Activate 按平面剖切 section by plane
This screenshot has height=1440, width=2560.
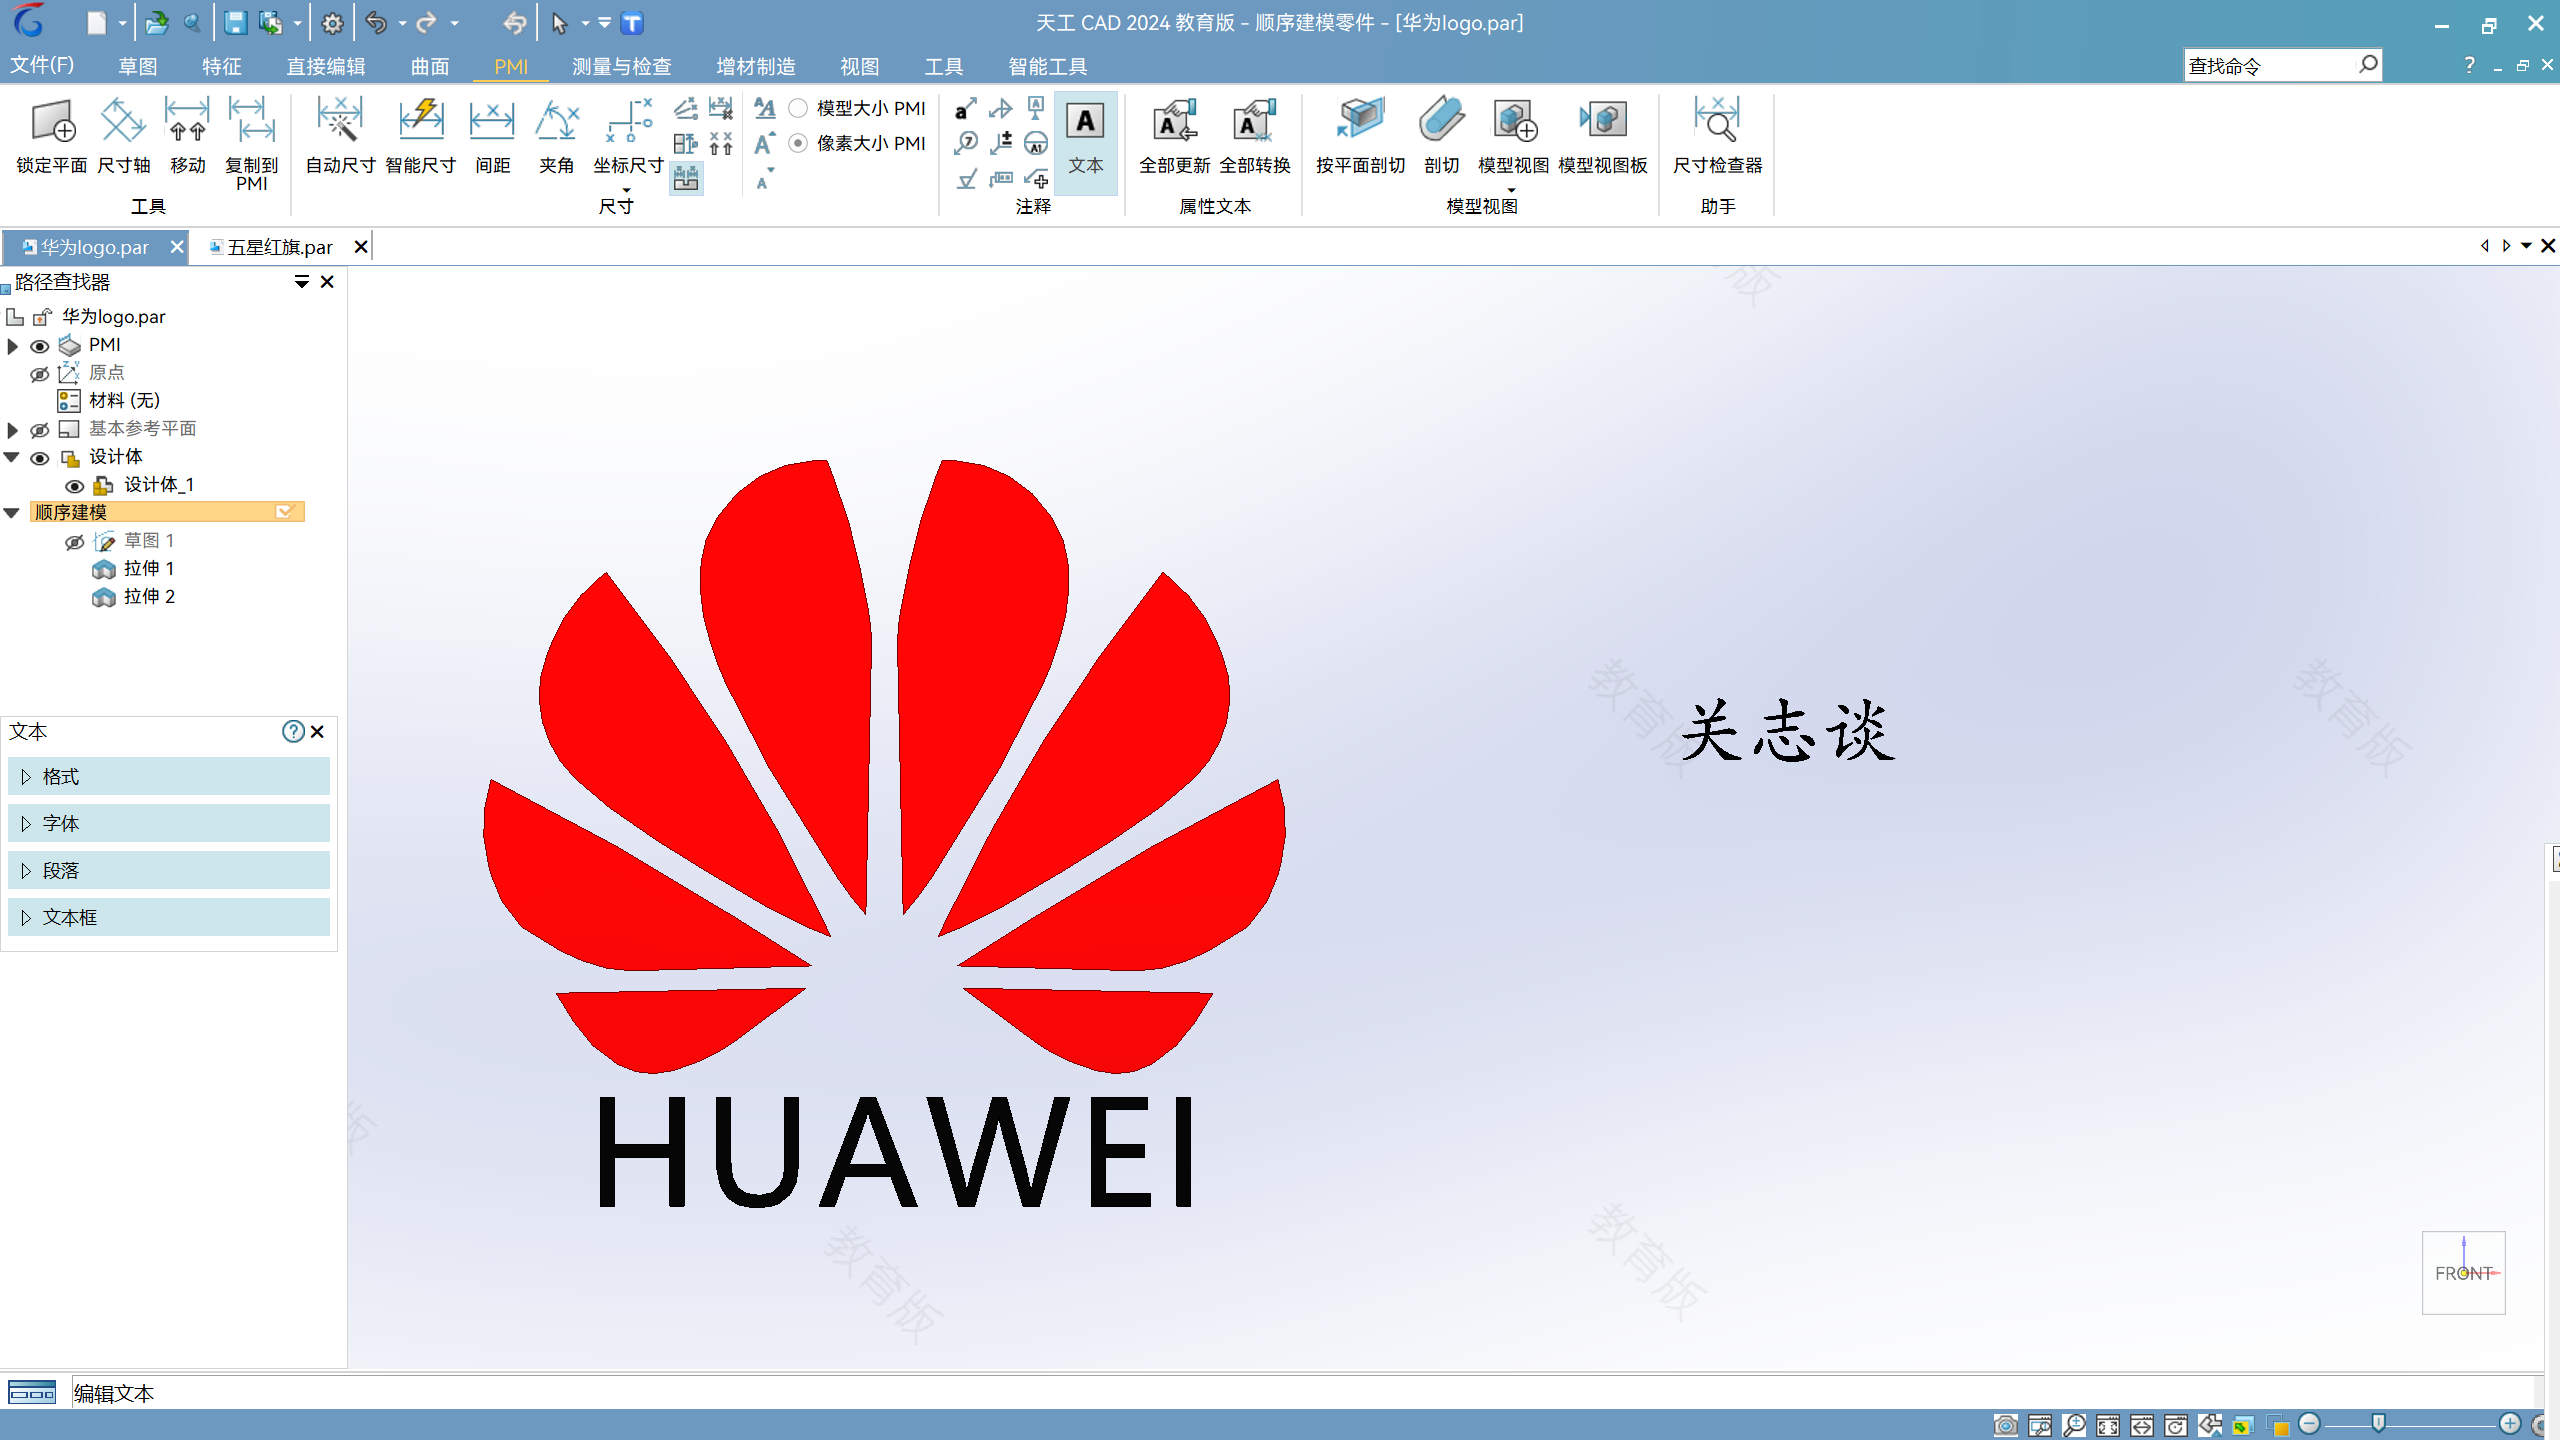click(1360, 136)
